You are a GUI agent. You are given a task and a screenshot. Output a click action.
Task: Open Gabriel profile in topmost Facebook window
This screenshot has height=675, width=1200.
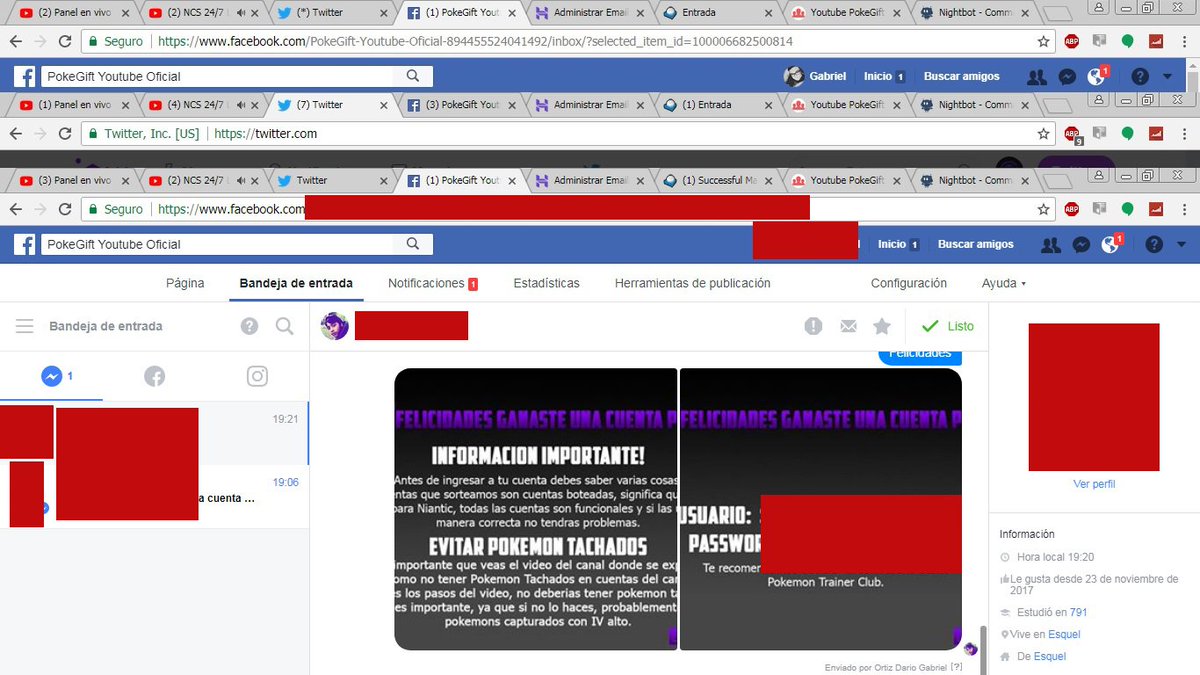[x=816, y=76]
